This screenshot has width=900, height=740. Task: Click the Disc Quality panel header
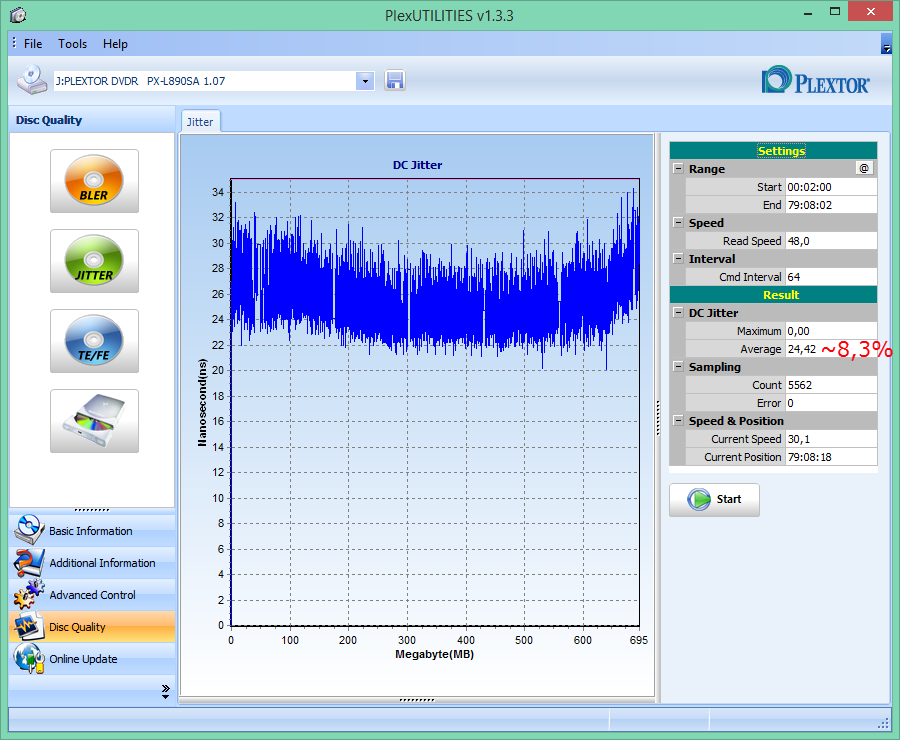[x=92, y=119]
